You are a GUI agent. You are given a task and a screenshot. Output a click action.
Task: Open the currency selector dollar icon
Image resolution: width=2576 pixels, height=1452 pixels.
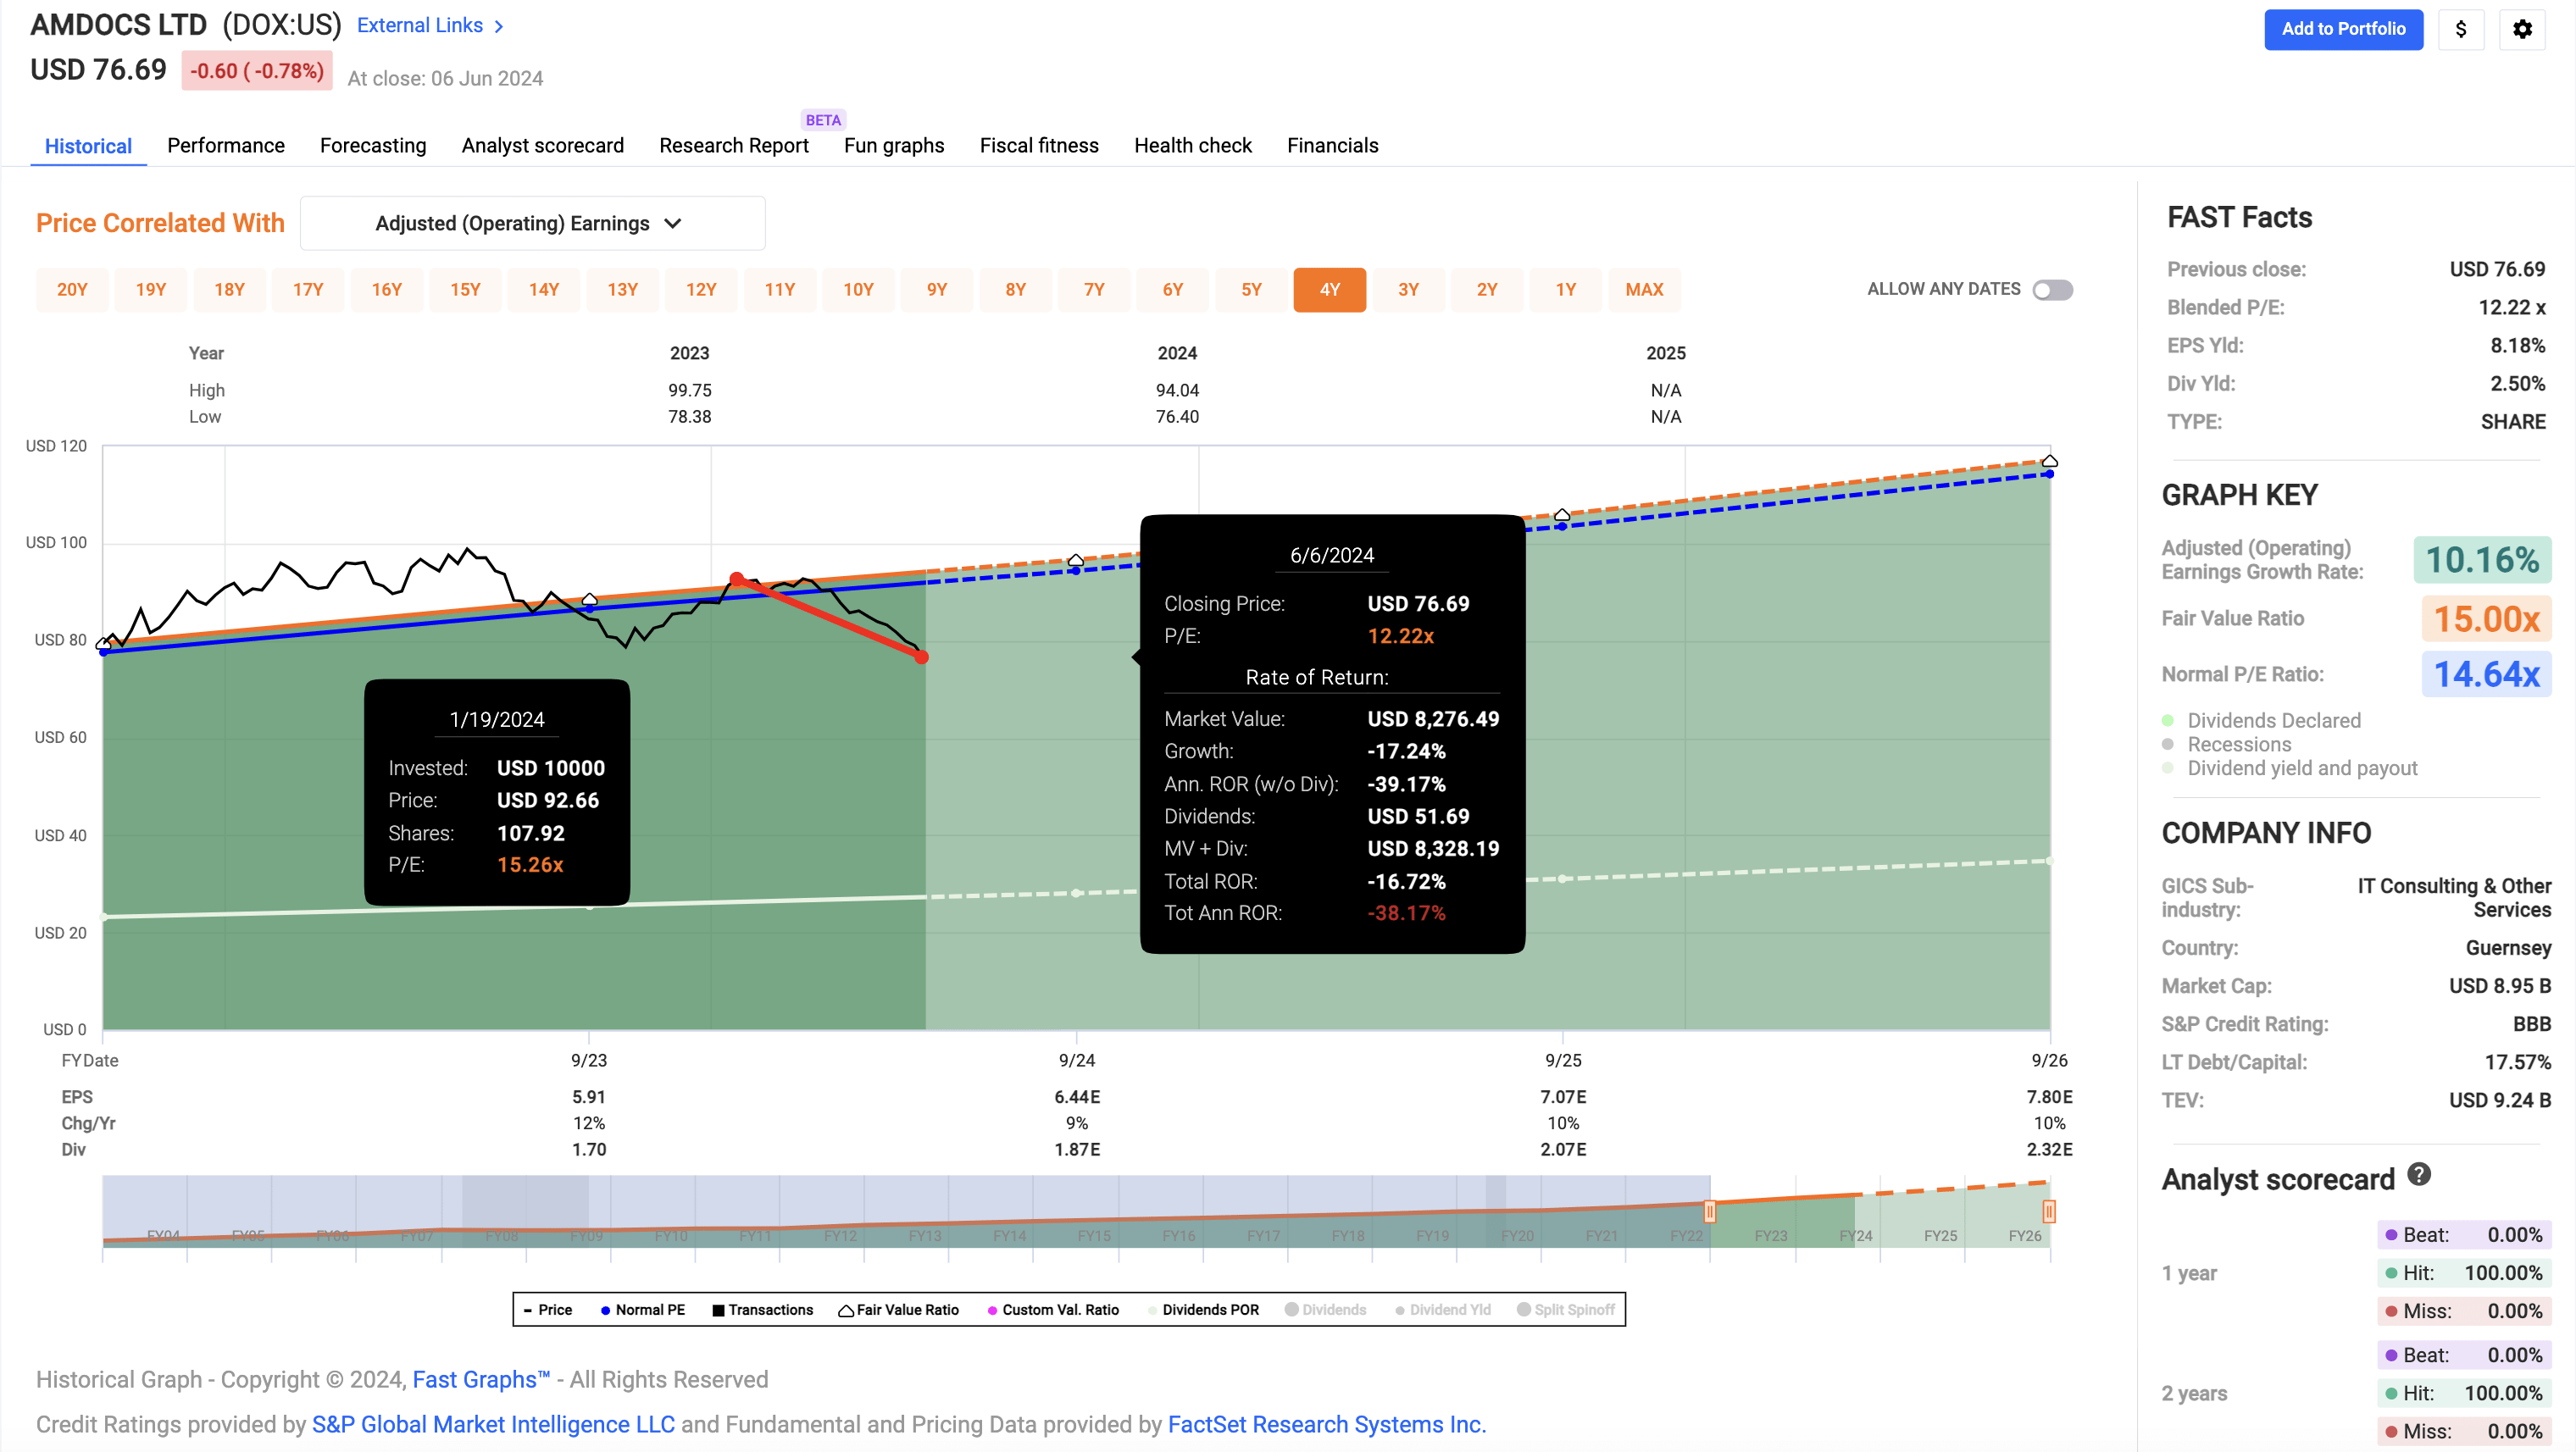click(2462, 29)
